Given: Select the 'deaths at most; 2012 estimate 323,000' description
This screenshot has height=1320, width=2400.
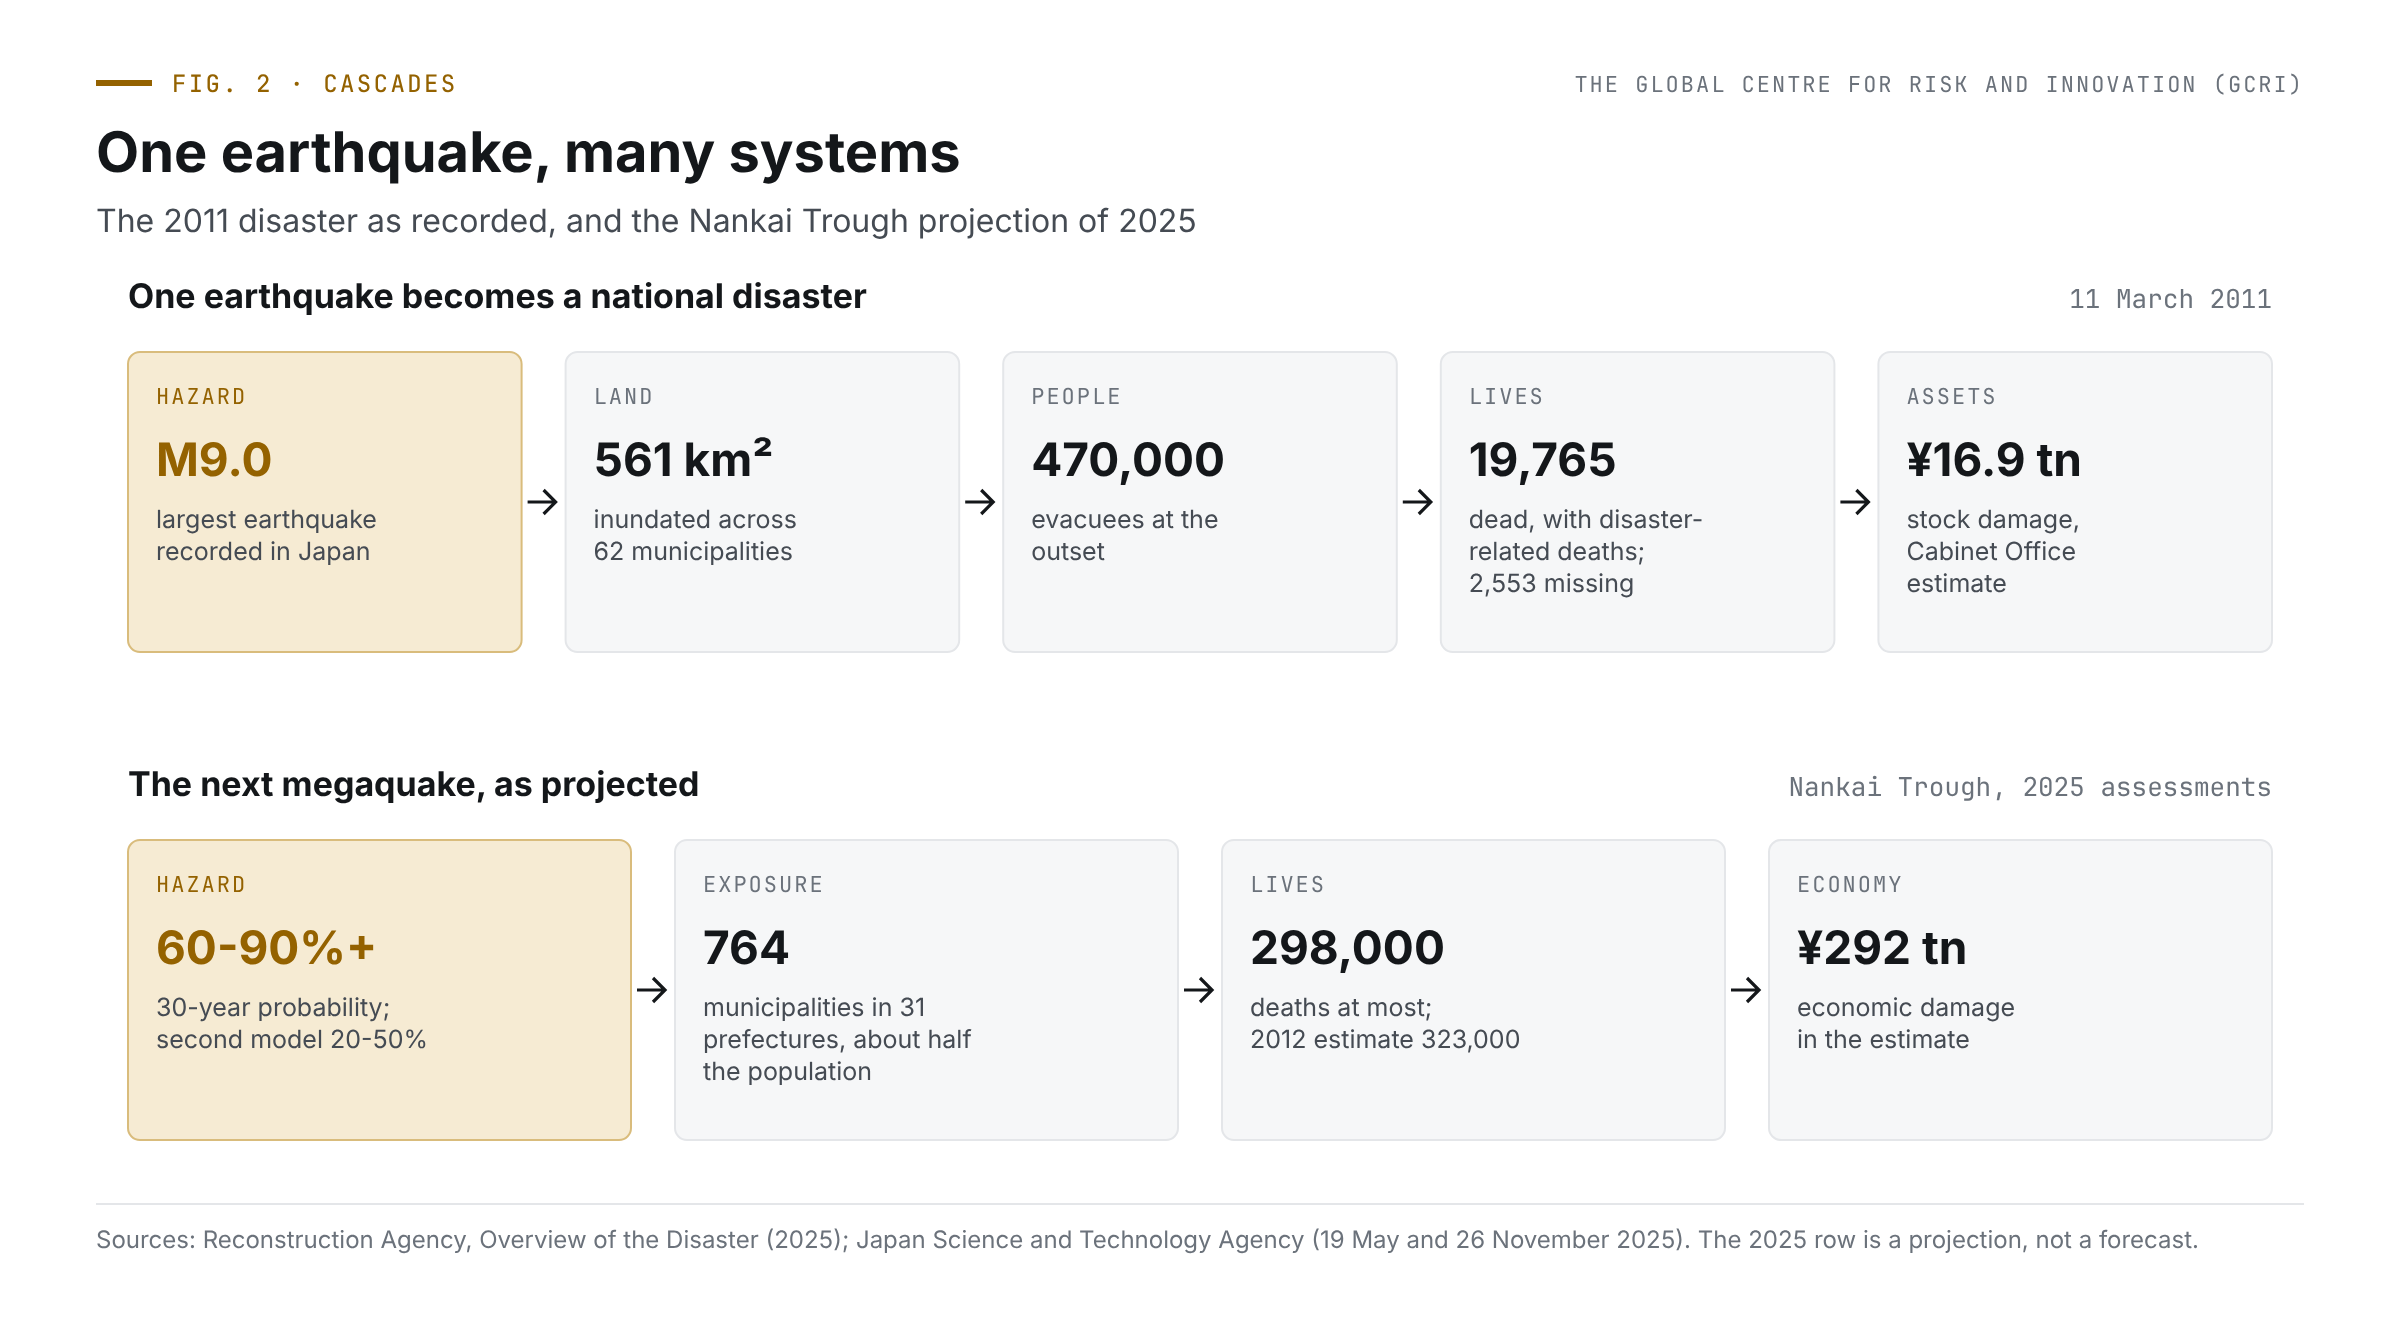Looking at the screenshot, I should pyautogui.click(x=1385, y=1023).
